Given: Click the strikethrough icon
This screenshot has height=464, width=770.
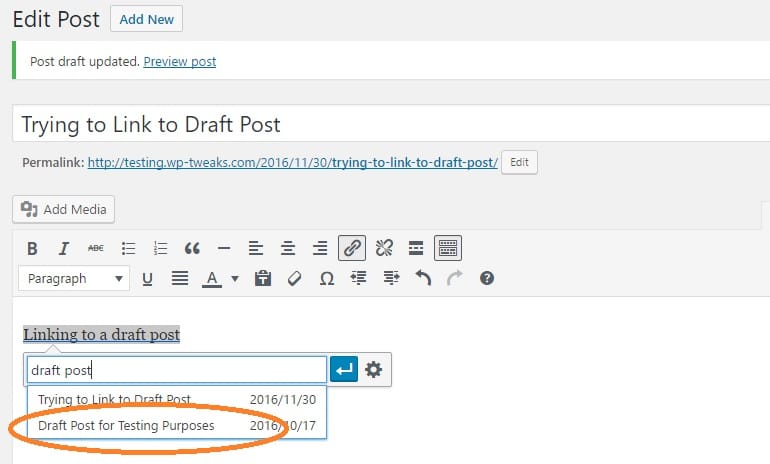Looking at the screenshot, I should point(96,248).
